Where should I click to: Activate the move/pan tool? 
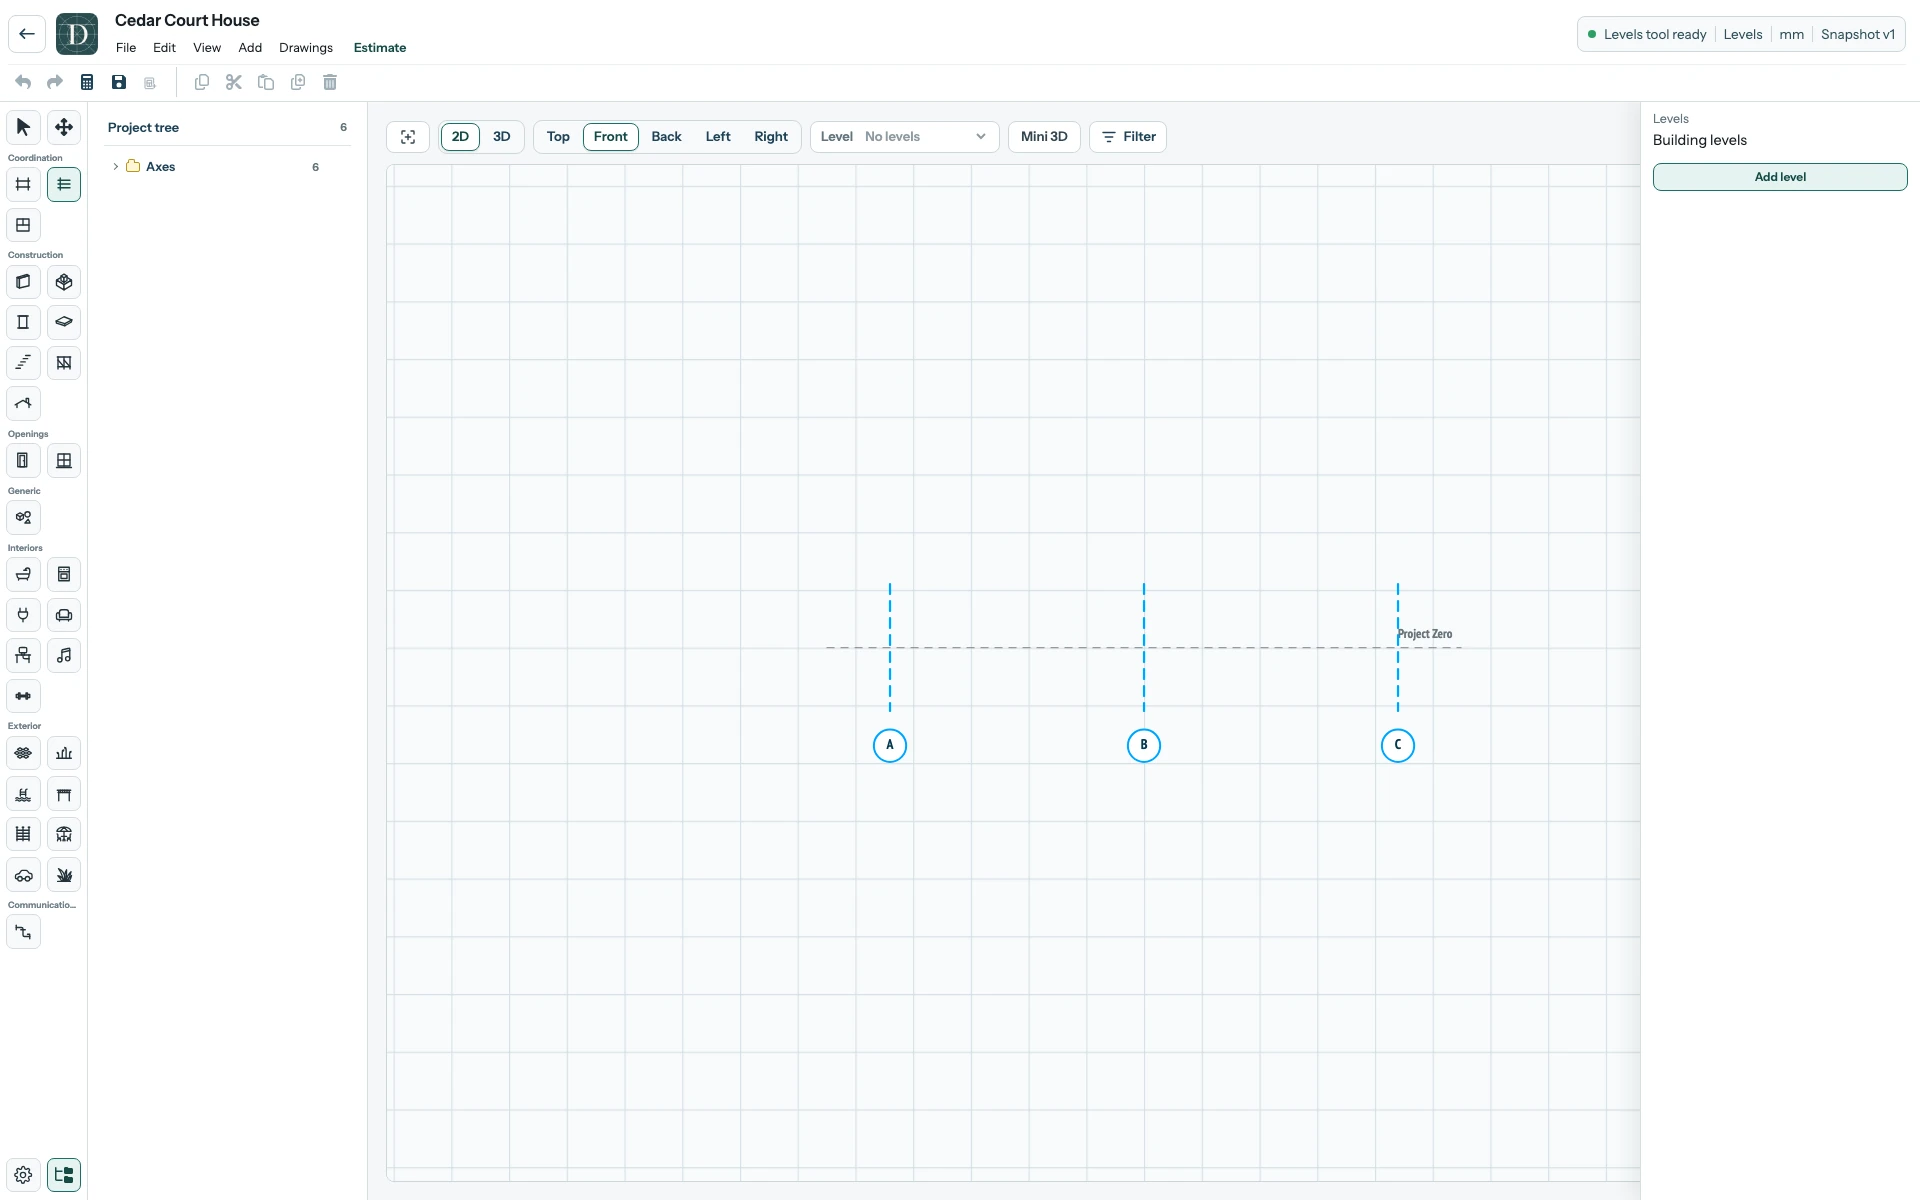pos(64,127)
